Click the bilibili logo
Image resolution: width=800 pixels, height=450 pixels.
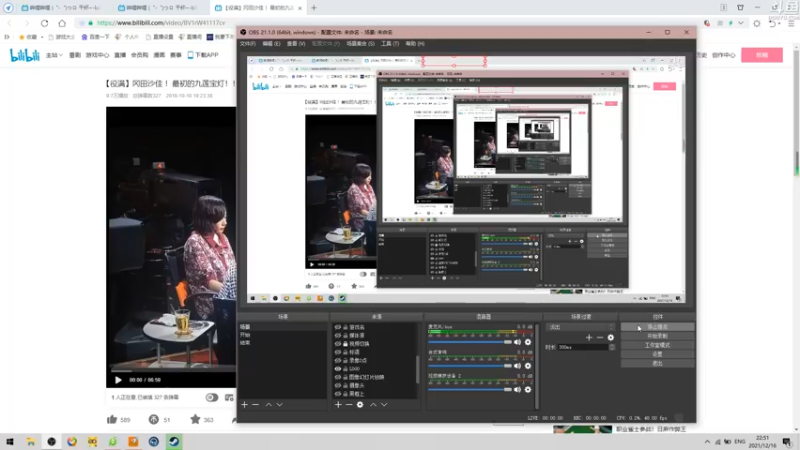pos(24,55)
